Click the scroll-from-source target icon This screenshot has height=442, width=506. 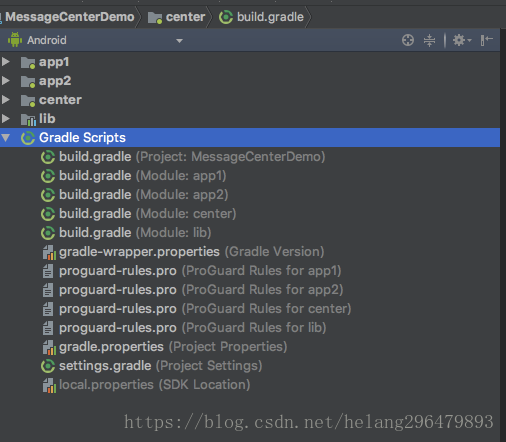coord(408,40)
